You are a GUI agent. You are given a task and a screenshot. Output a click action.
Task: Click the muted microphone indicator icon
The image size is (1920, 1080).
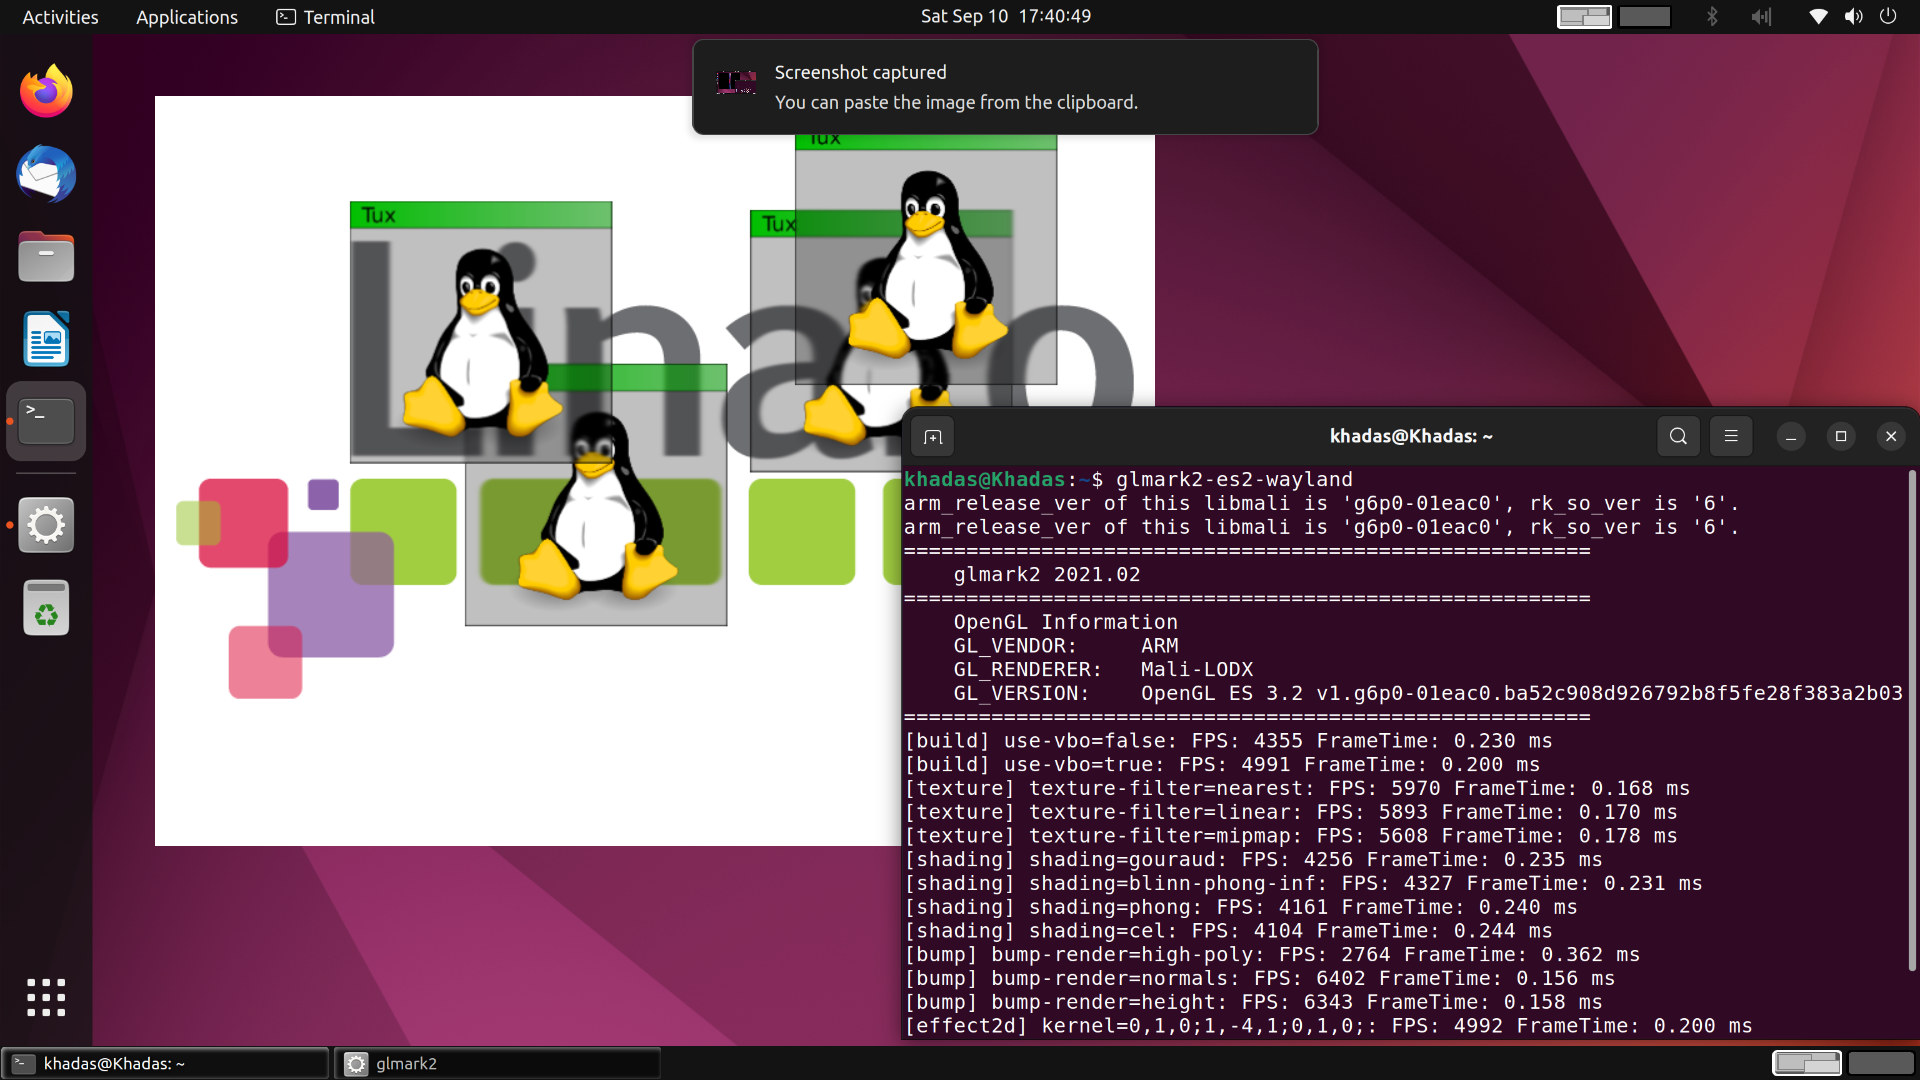(x=1761, y=16)
